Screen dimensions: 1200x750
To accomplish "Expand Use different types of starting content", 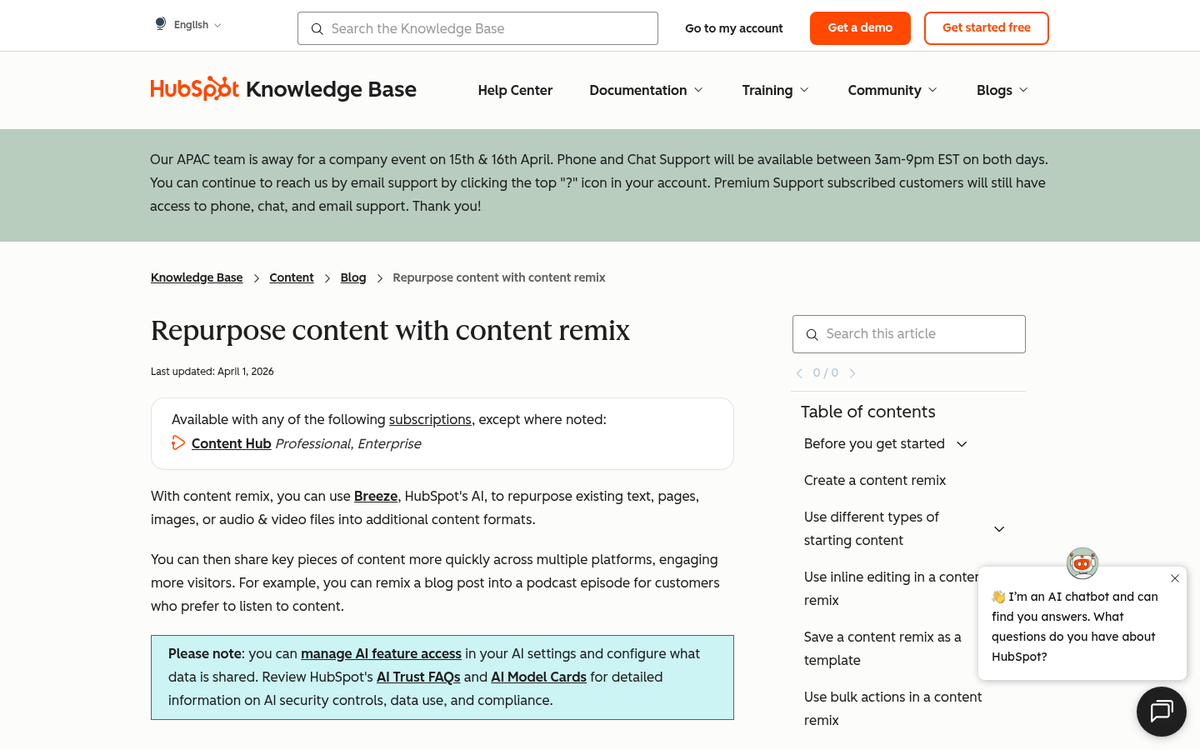I will 998,528.
